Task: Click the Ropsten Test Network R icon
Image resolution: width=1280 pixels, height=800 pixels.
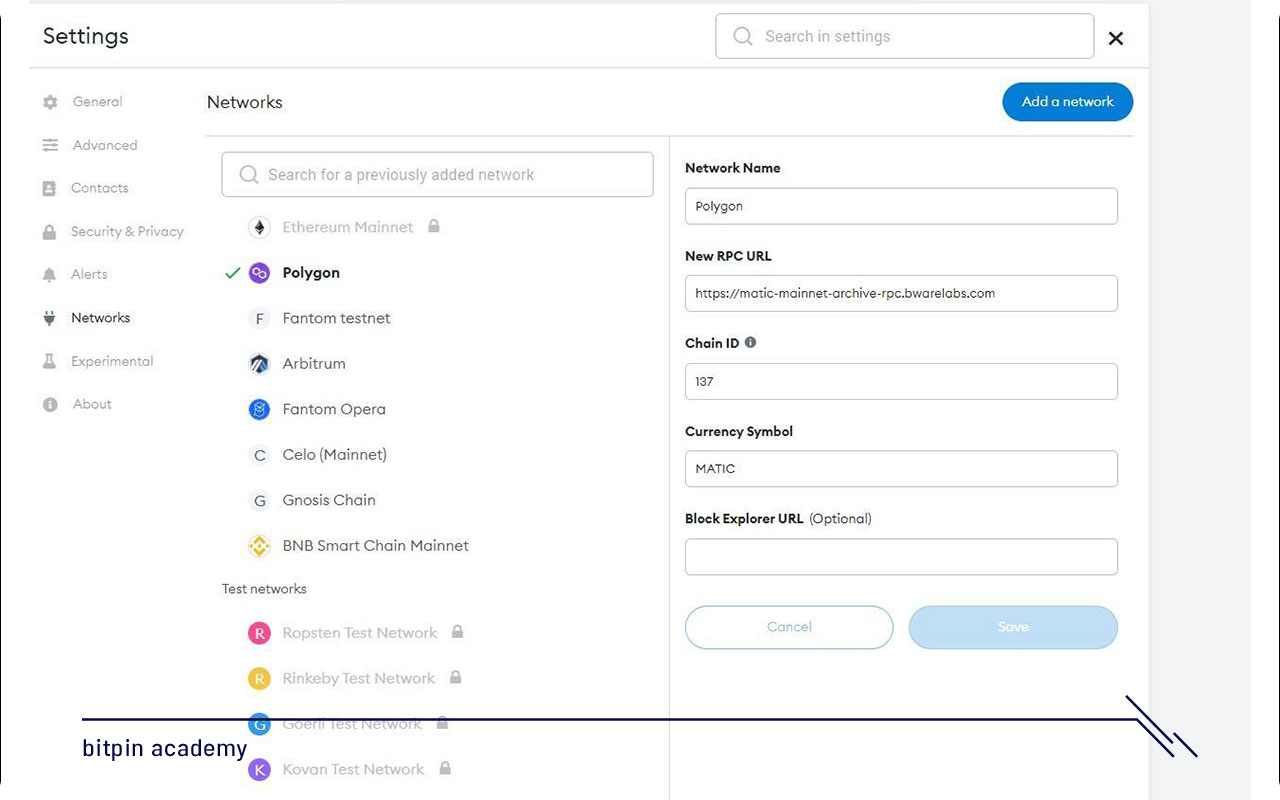Action: coord(259,633)
